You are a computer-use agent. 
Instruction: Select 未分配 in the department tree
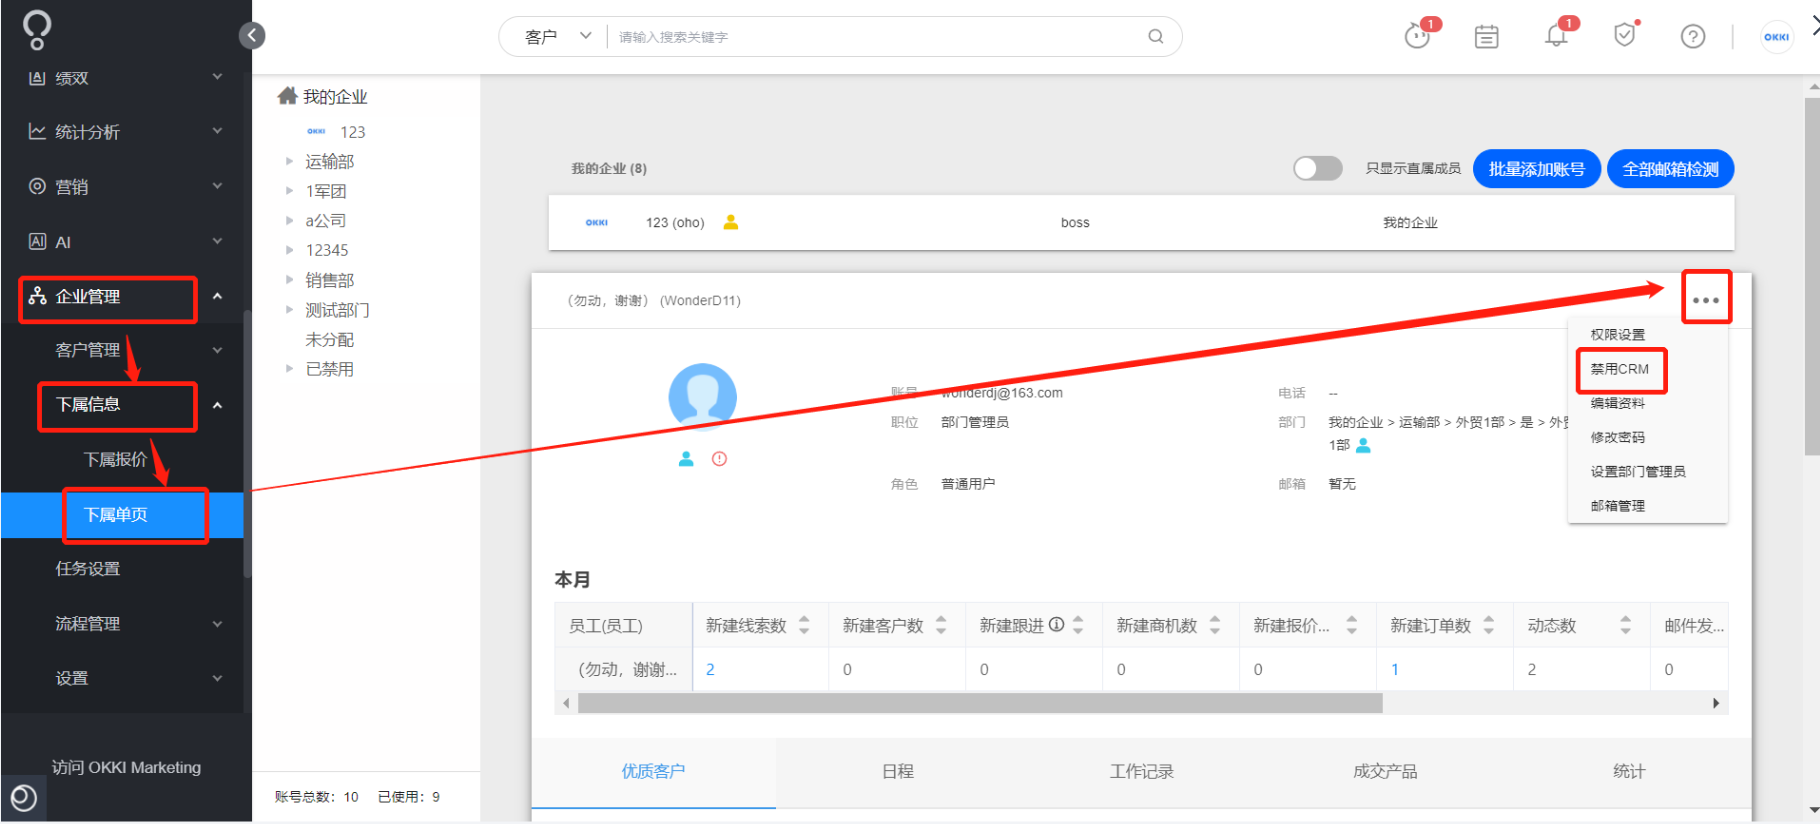[x=330, y=340]
